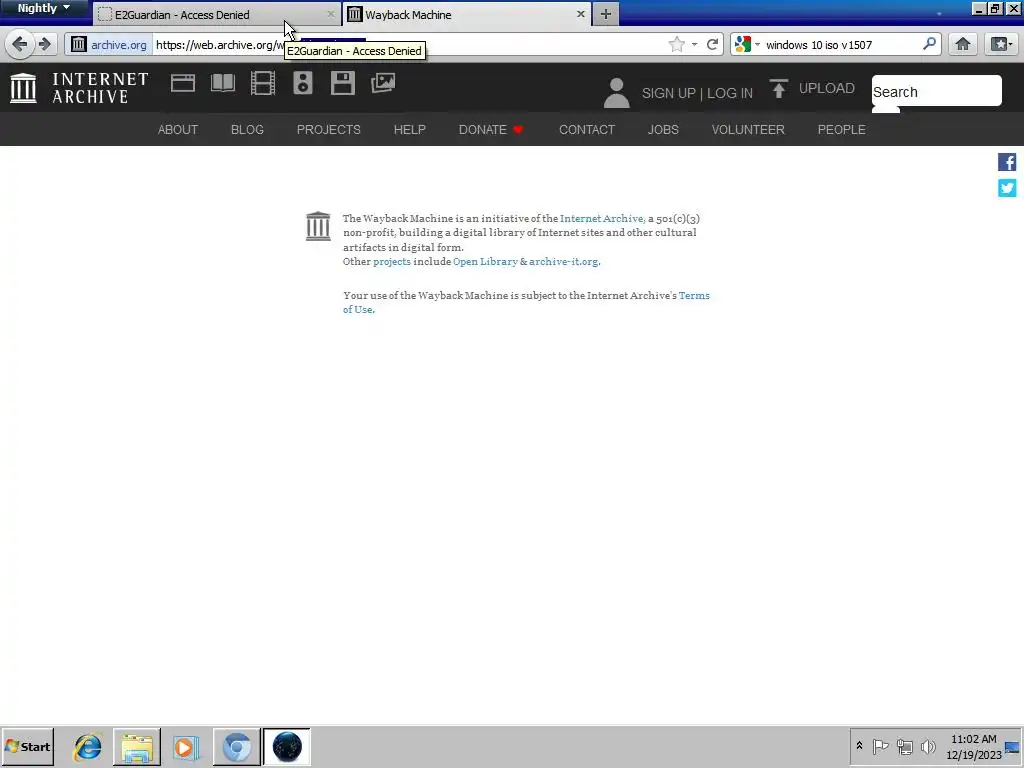This screenshot has width=1024, height=768.
Task: Launch Internet Explorer from taskbar
Action: click(87, 746)
